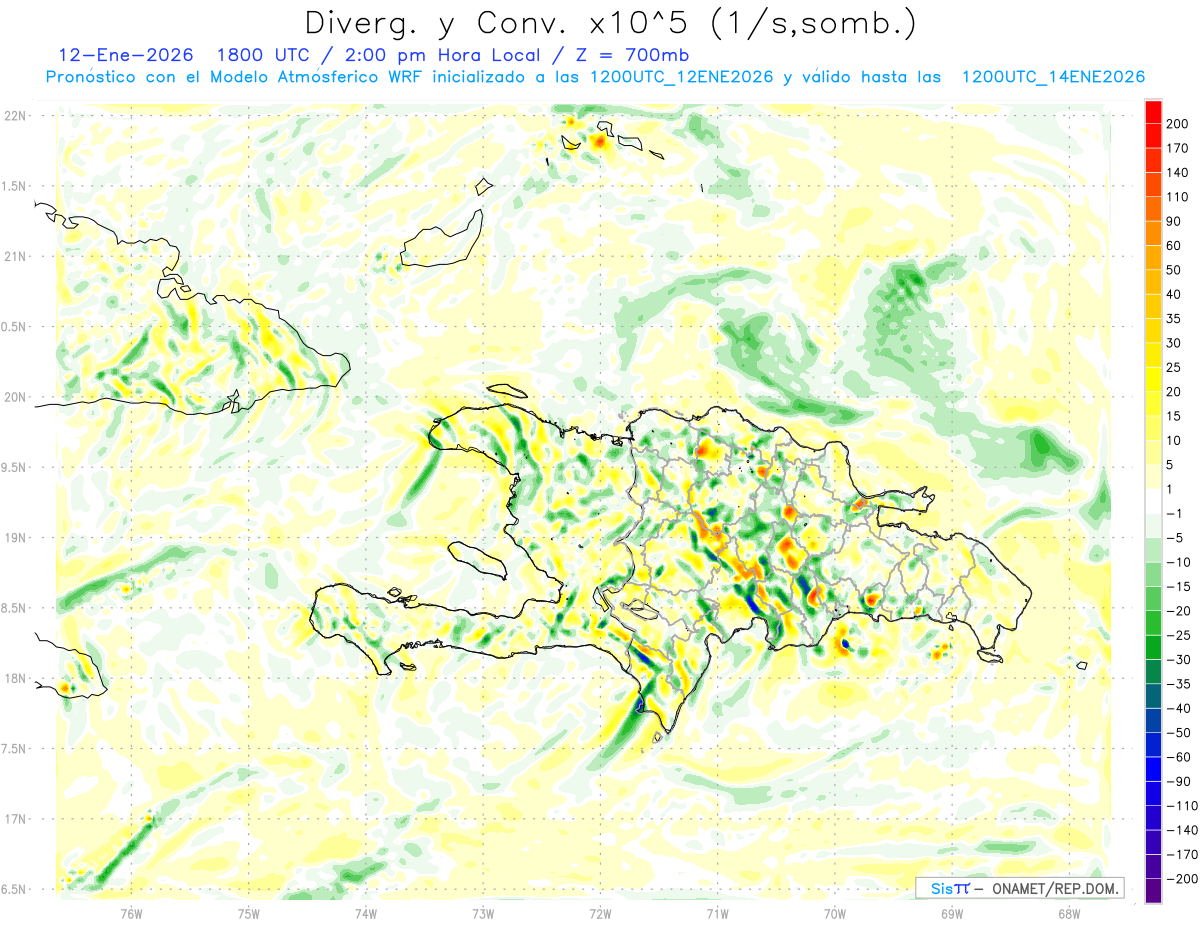The image size is (1200, 927).
Task: Click the 76W longitude label
Action: (131, 912)
